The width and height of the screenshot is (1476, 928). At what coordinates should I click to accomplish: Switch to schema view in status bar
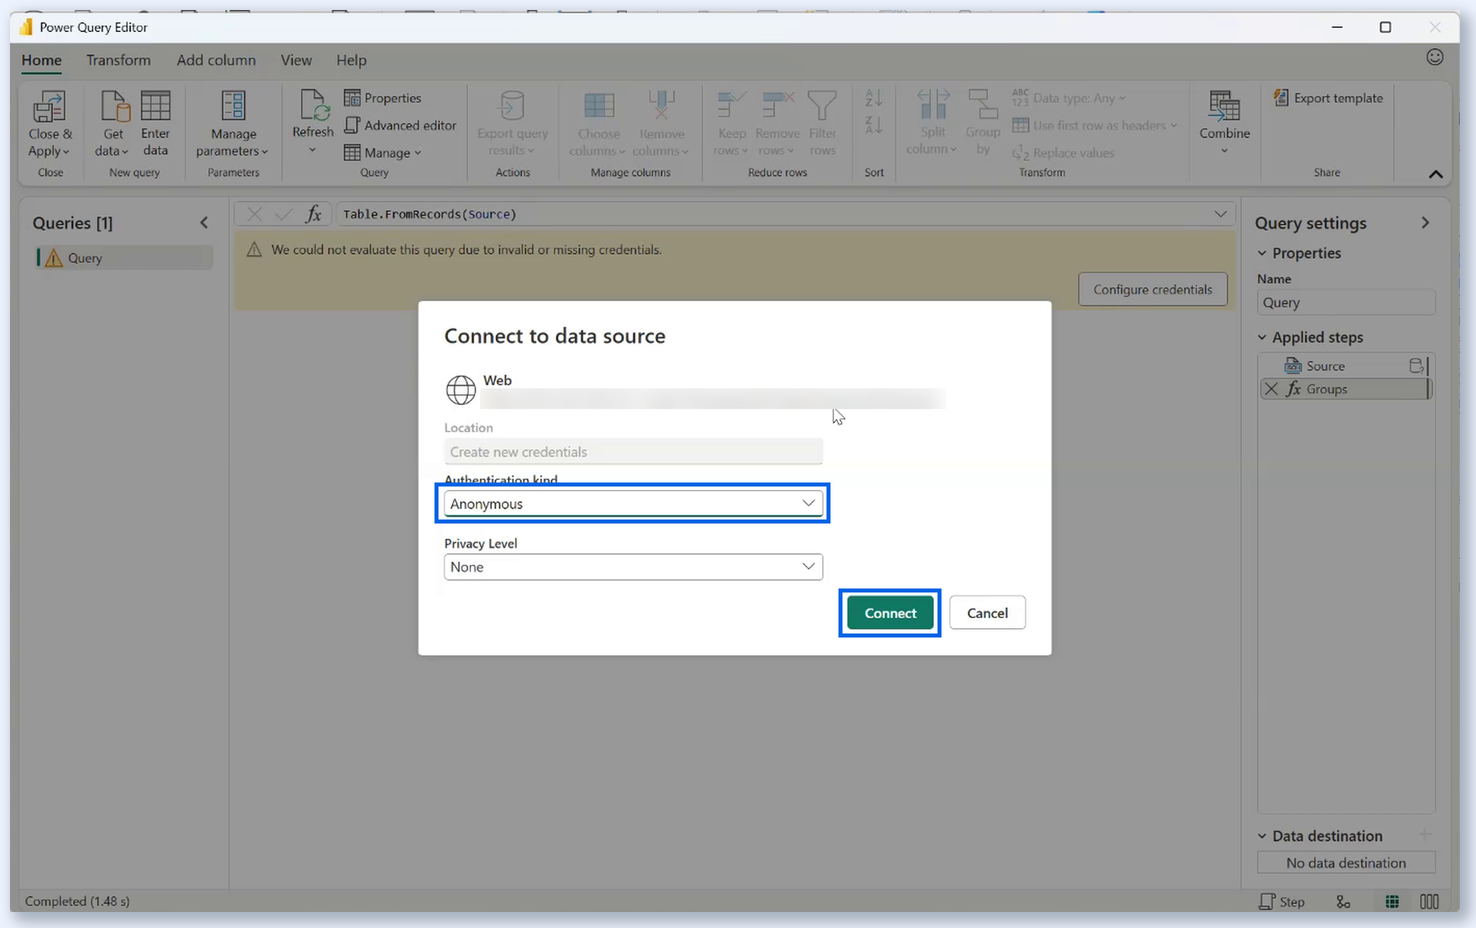tap(1430, 901)
